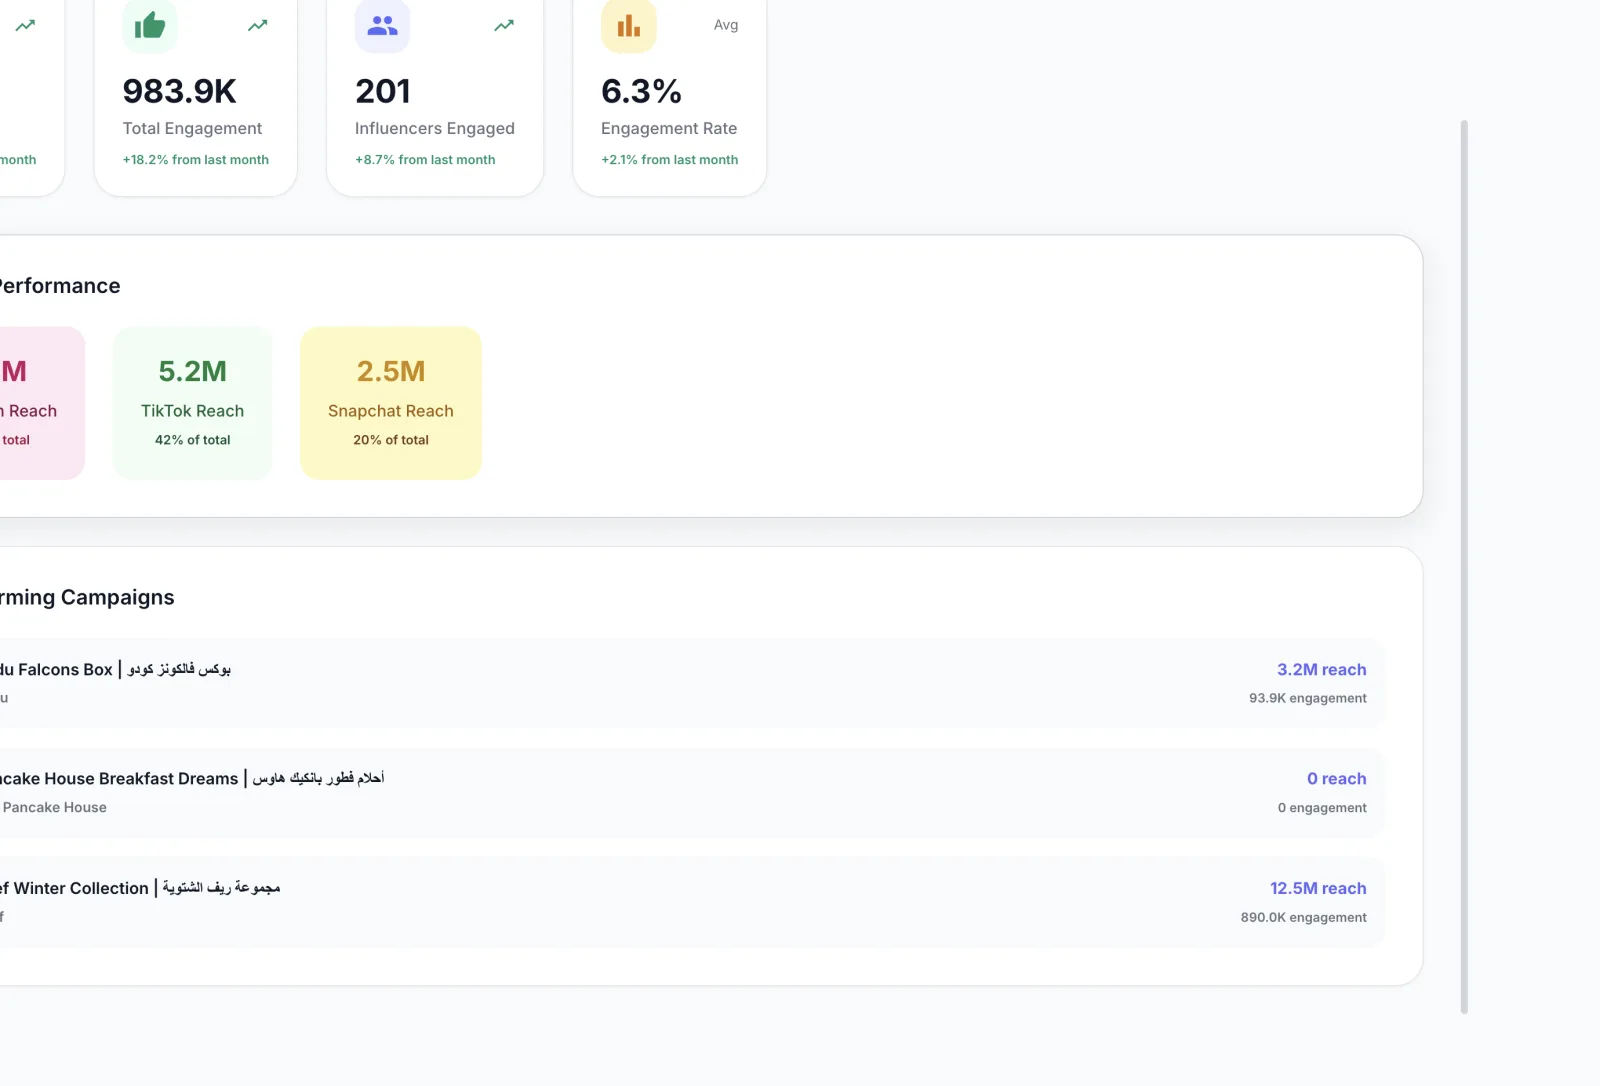This screenshot has height=1086, width=1600.
Task: Open the TikTok Reach 5.2M tile
Action: 193,403
